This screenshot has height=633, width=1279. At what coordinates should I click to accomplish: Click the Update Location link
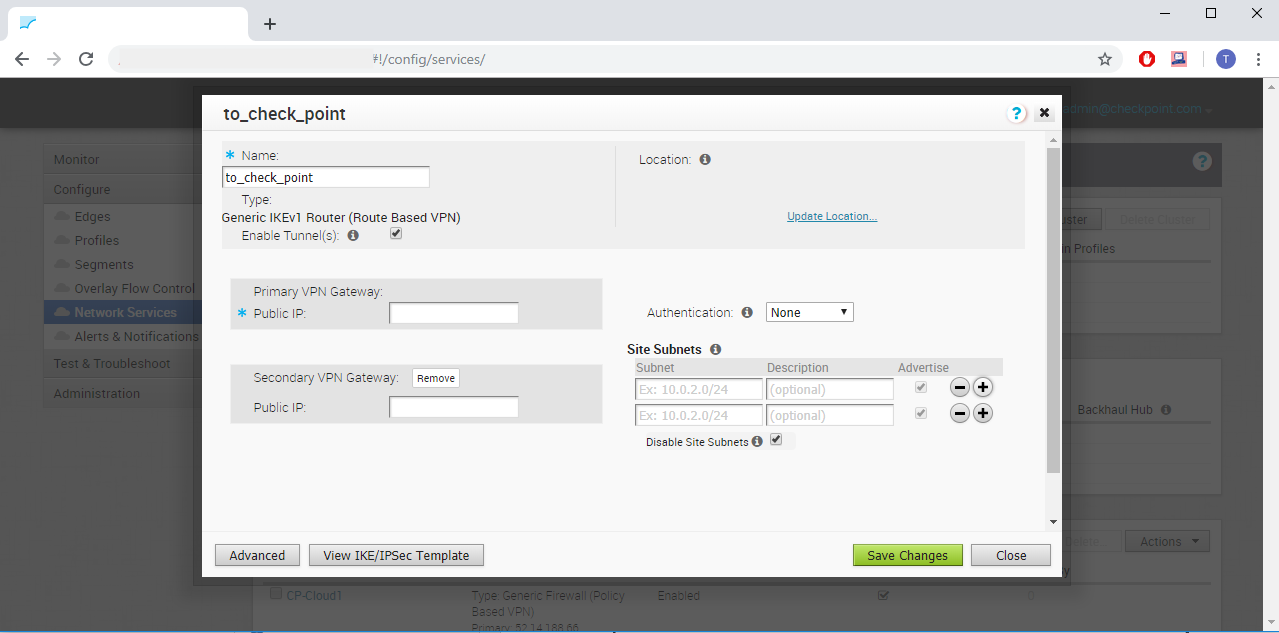click(831, 216)
